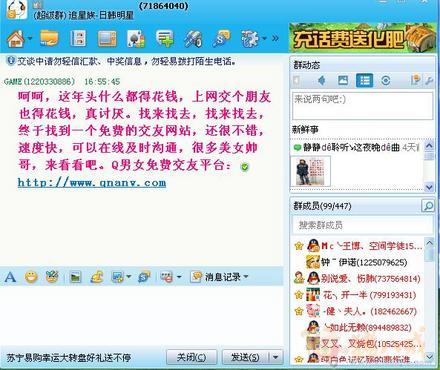Click the circular target icon in group dynamics
The height and width of the screenshot is (370, 440).
tap(386, 80)
